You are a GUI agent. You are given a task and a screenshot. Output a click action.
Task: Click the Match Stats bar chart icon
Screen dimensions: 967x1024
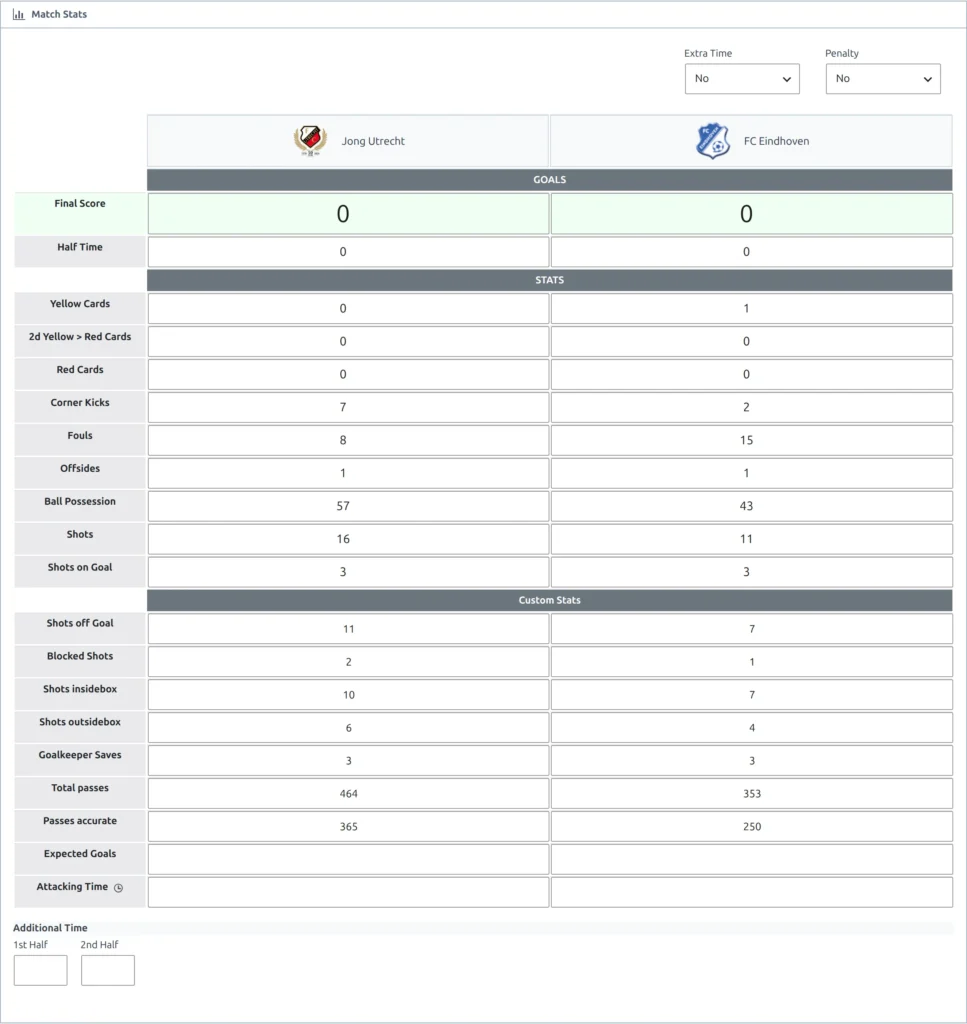point(18,14)
